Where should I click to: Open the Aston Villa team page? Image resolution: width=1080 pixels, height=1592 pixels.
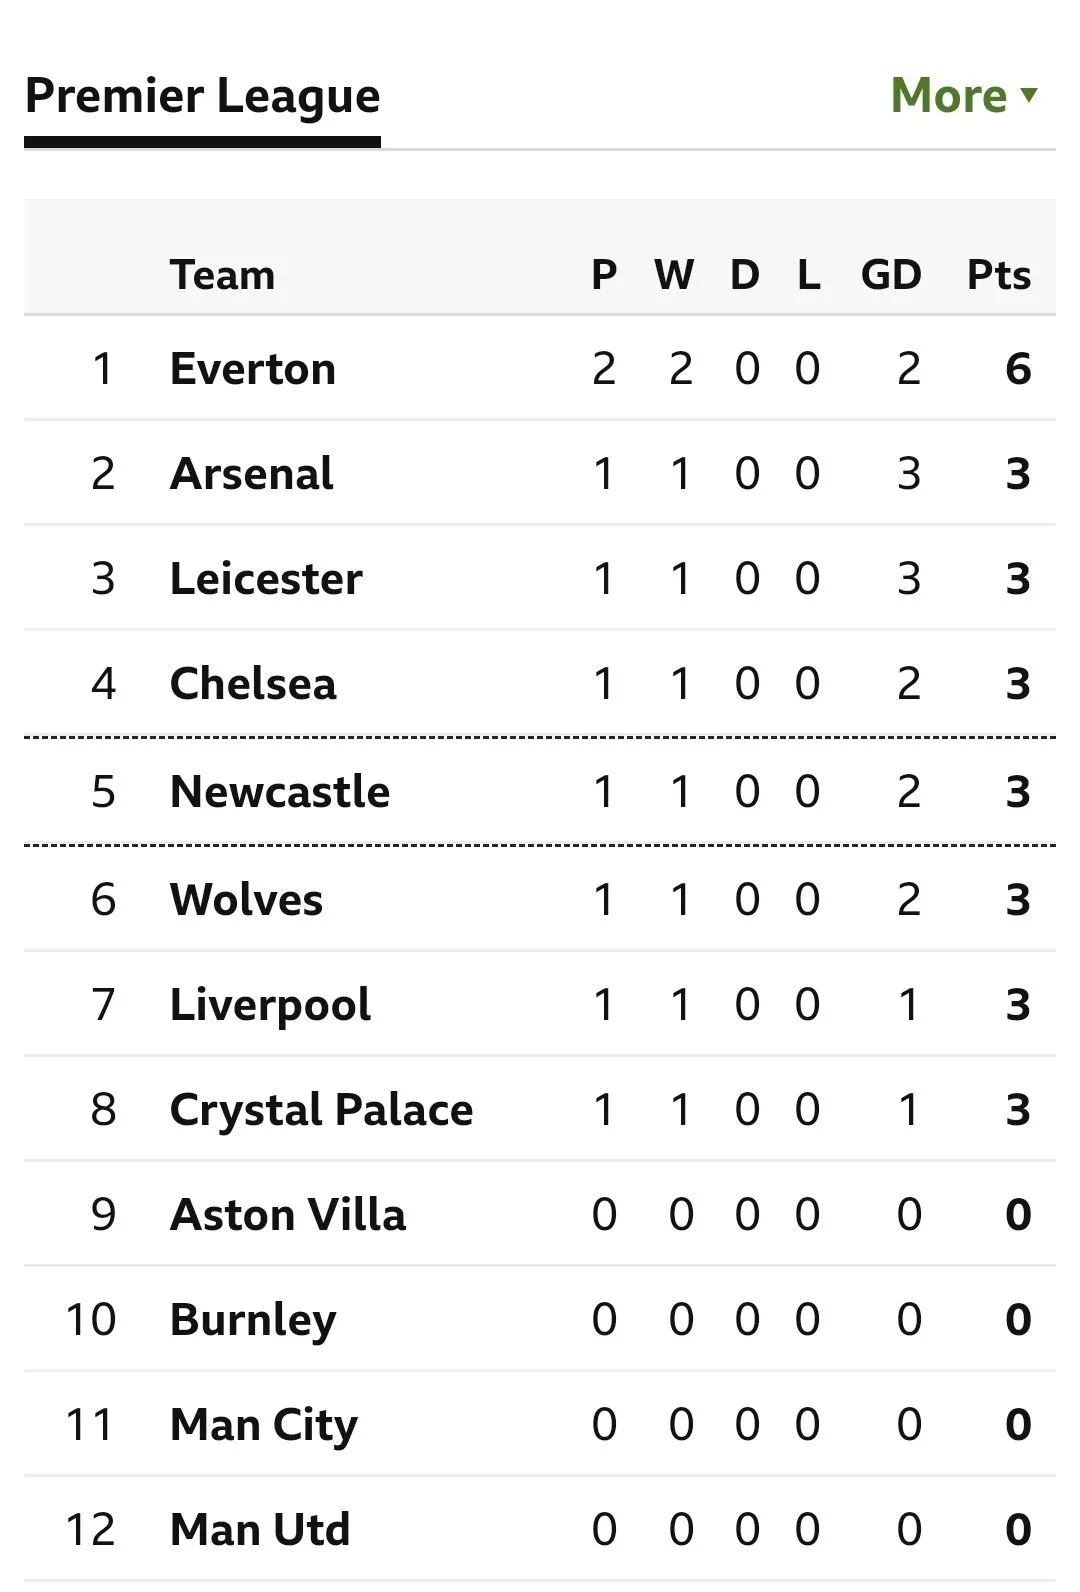pyautogui.click(x=288, y=1215)
